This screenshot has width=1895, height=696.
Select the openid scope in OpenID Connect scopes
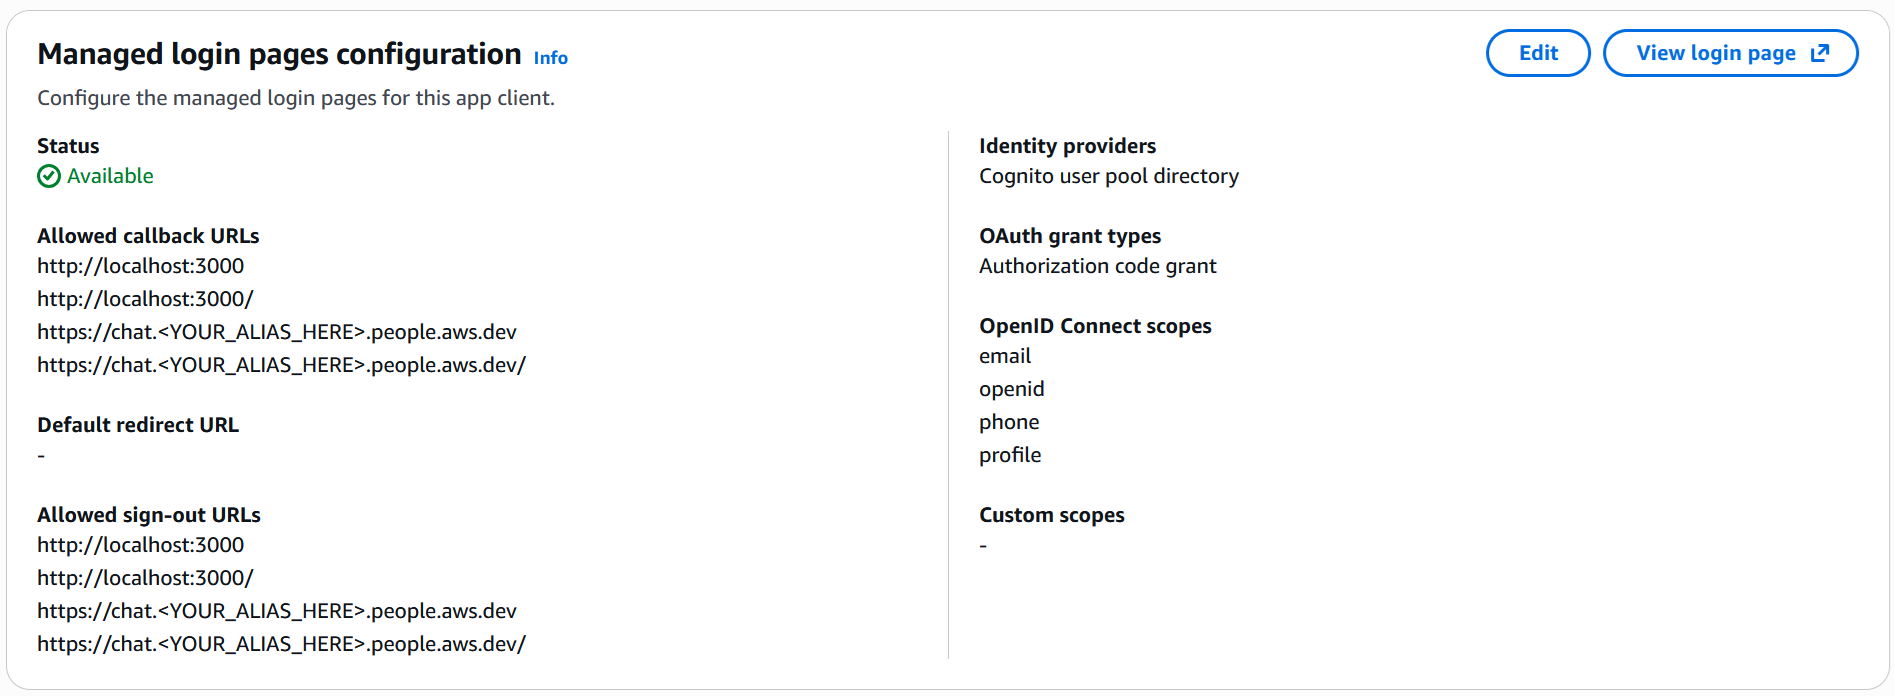tap(1011, 388)
